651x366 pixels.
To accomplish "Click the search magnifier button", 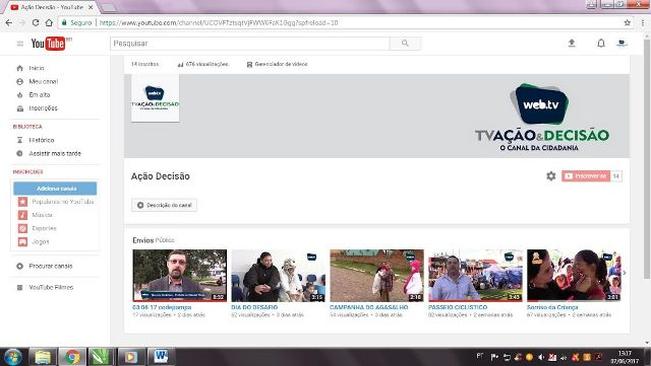I will 405,43.
